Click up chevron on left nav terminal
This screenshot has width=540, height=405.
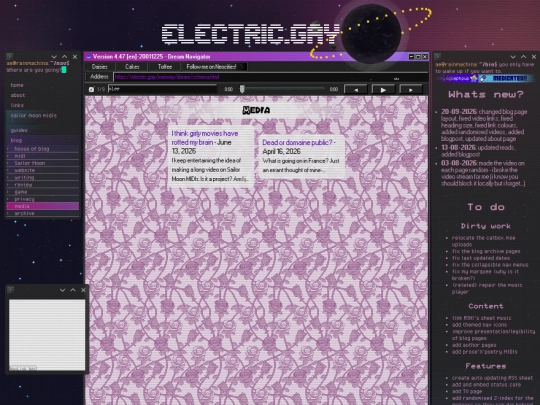(64, 57)
